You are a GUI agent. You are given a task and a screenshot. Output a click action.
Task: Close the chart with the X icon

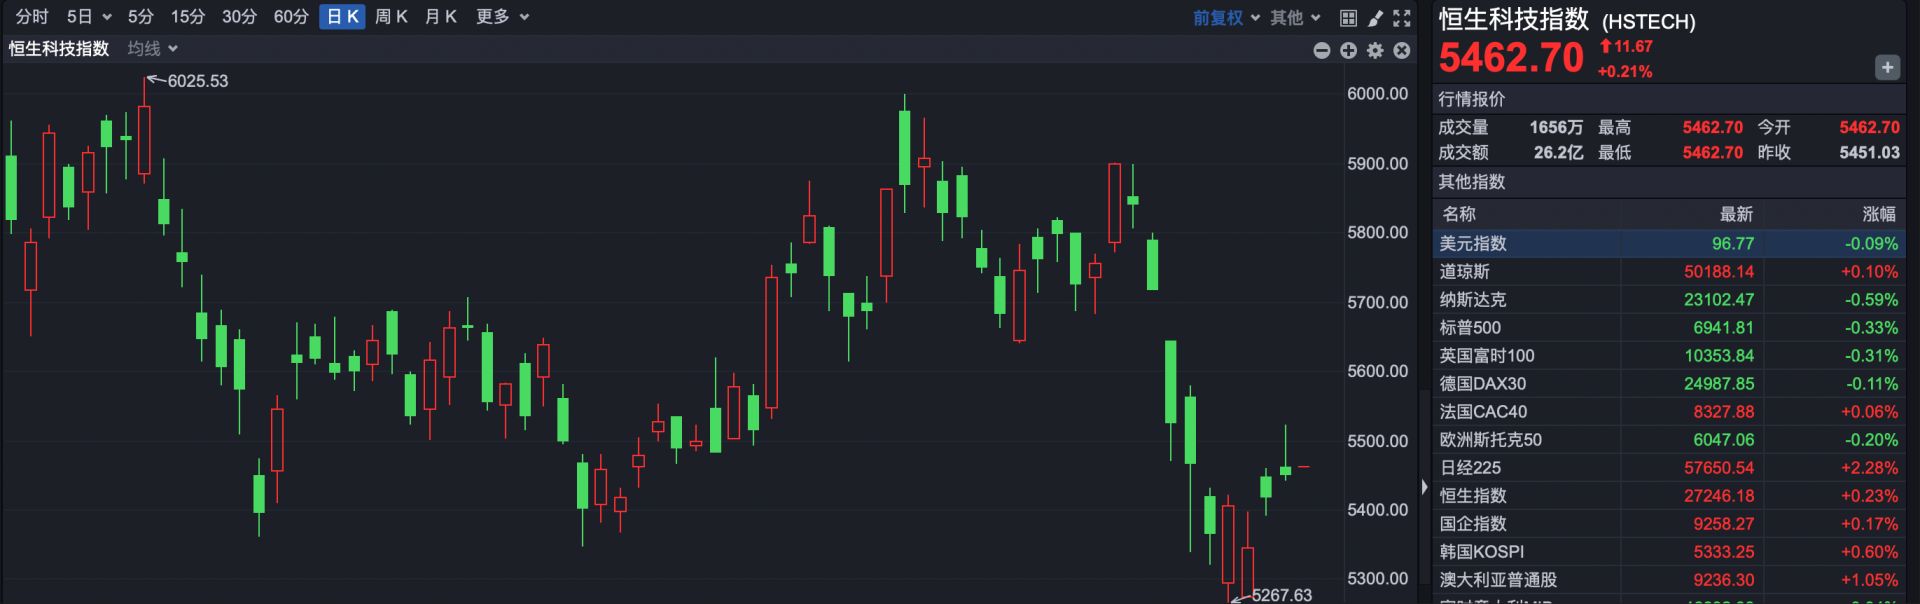pyautogui.click(x=1402, y=50)
